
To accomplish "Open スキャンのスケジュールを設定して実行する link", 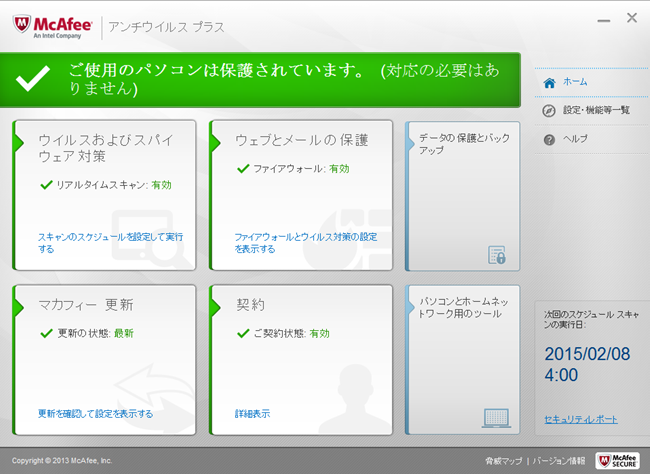I will (x=110, y=243).
